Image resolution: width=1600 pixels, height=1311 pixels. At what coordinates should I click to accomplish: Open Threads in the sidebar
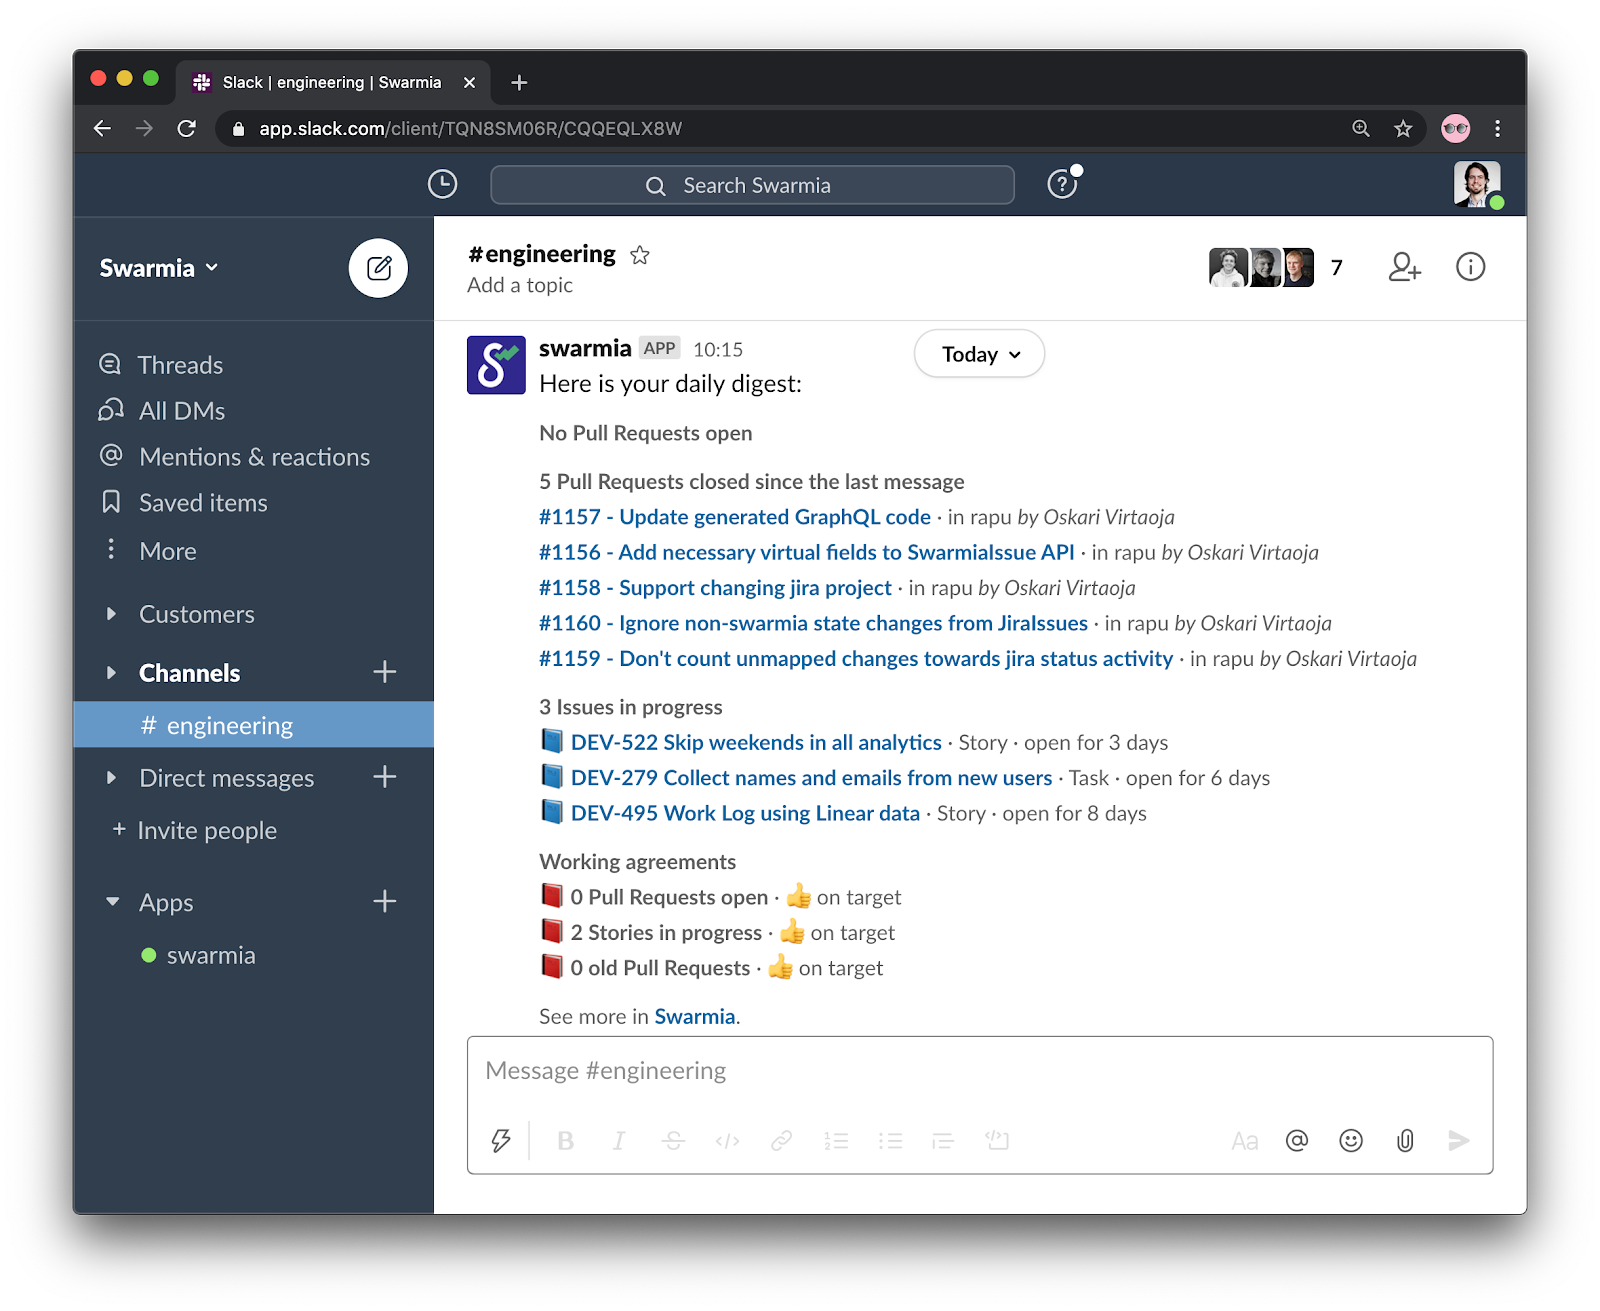tap(180, 365)
